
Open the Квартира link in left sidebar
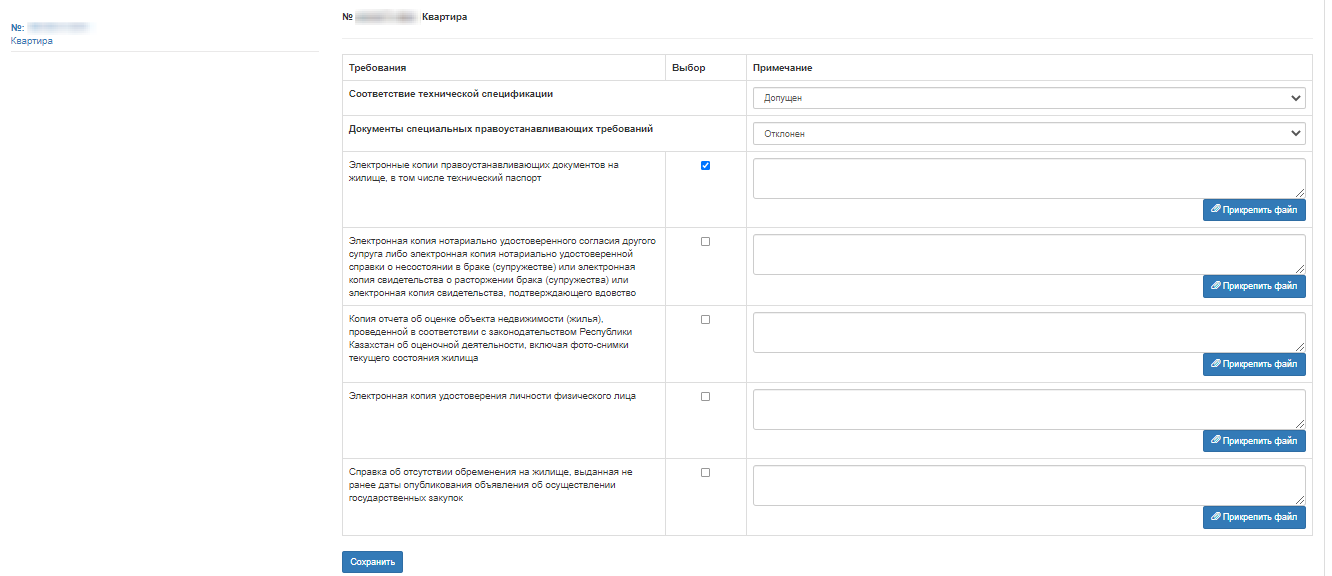click(31, 41)
